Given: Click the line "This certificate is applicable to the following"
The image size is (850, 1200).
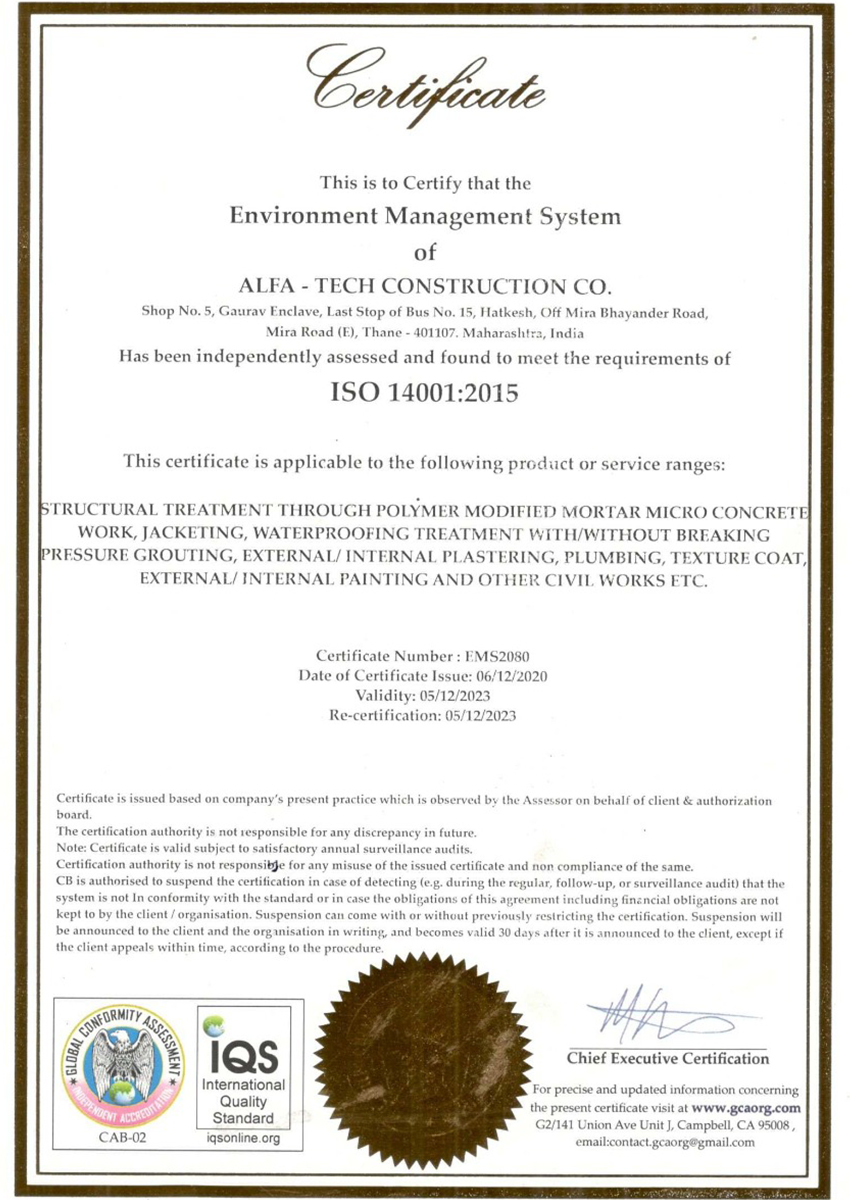Looking at the screenshot, I should pos(425,461).
